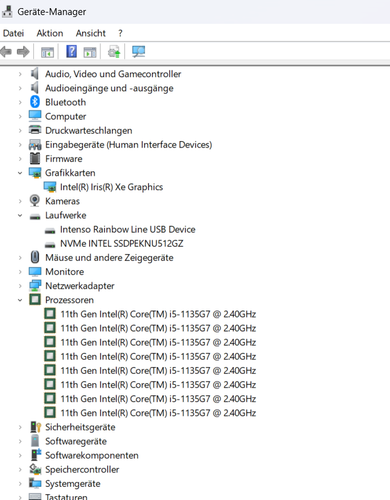Viewport: 390px width, 500px height.
Task: Select the Computer label
Action: click(x=66, y=116)
